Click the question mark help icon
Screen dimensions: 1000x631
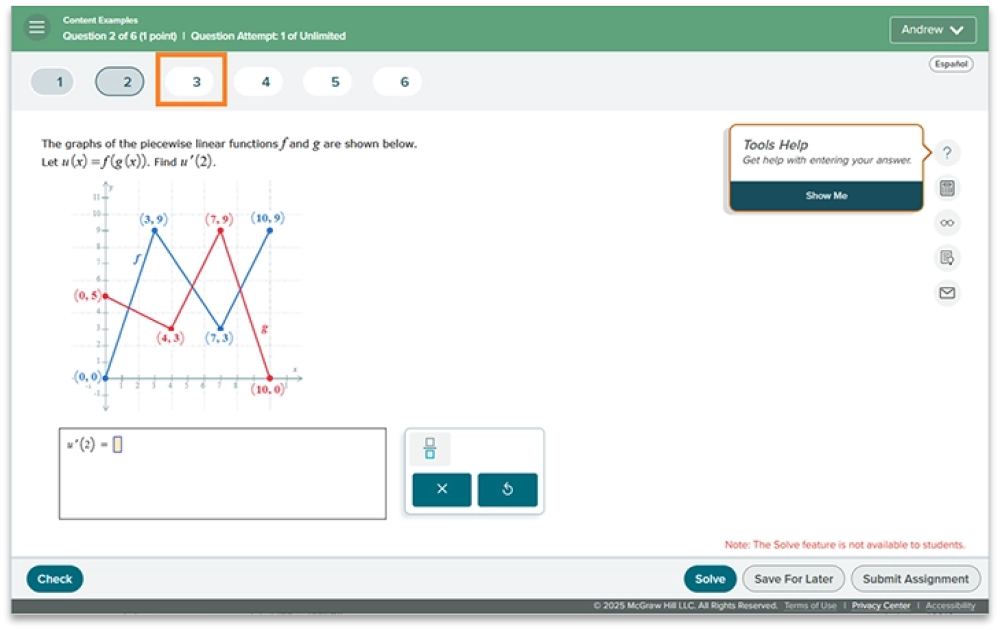pos(947,153)
